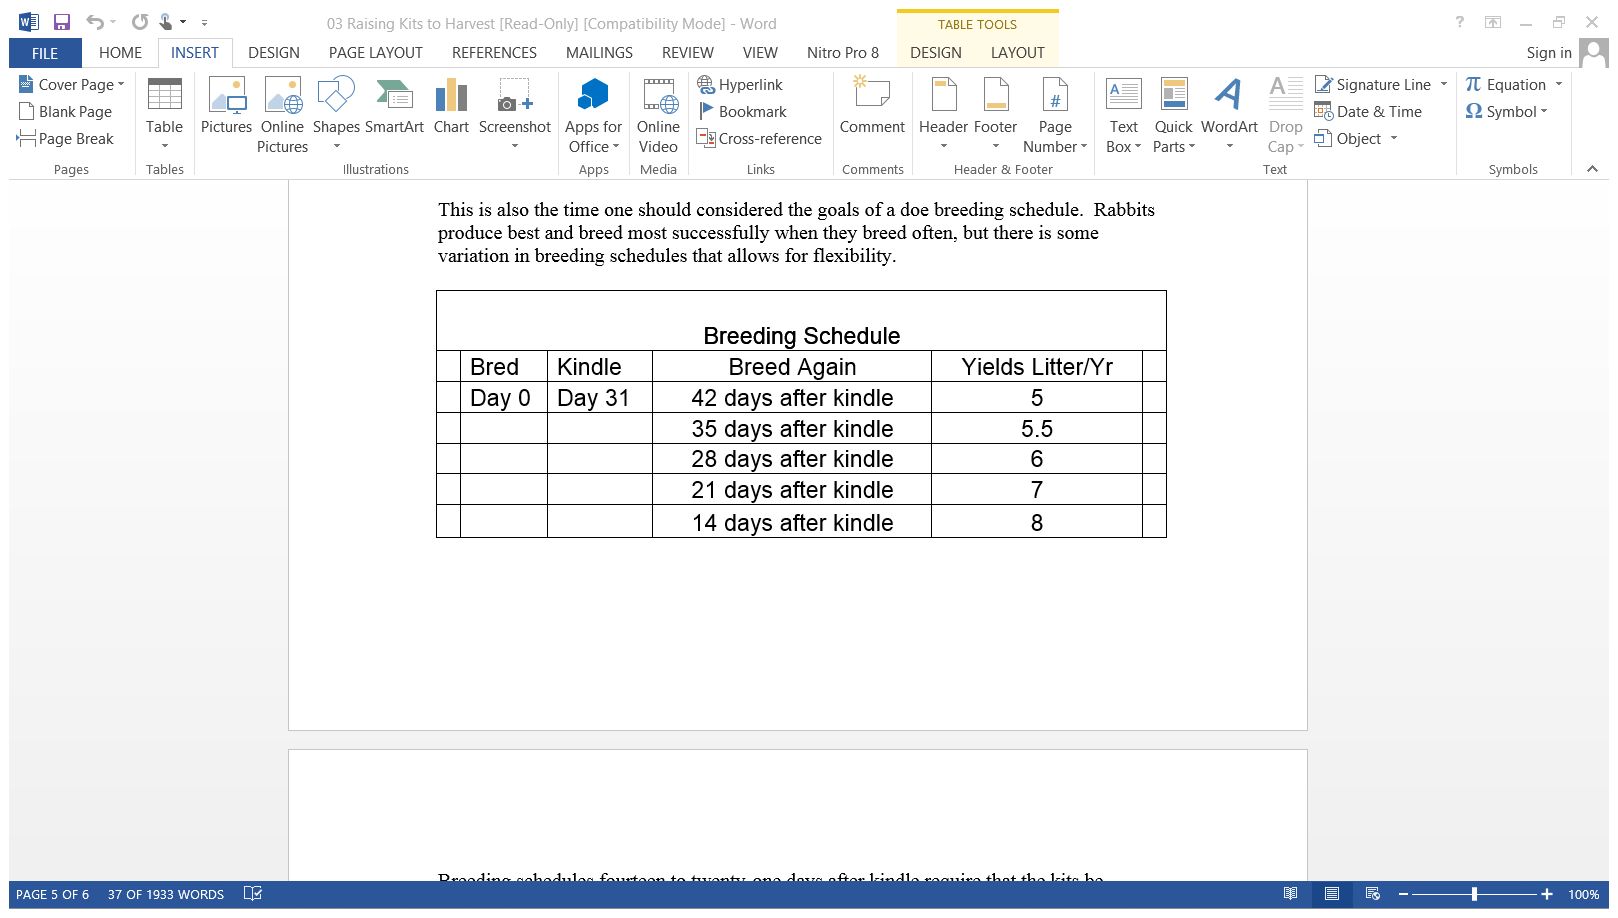Switch to Web Layout view
Viewport: 1618px width, 918px height.
pos(1372,894)
